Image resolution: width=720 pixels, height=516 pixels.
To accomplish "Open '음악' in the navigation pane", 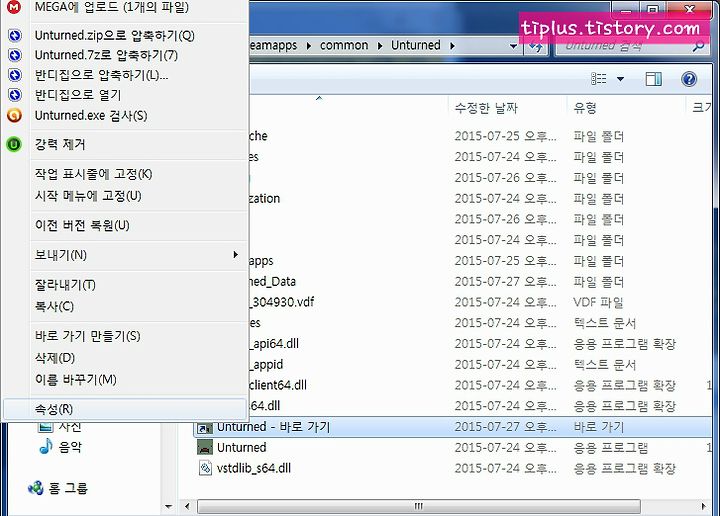I will (70, 447).
